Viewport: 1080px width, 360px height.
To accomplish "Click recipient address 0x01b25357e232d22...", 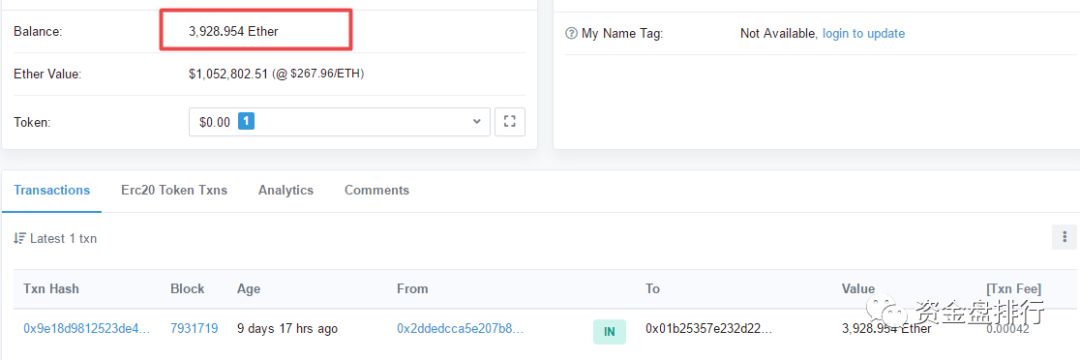I will tap(709, 328).
